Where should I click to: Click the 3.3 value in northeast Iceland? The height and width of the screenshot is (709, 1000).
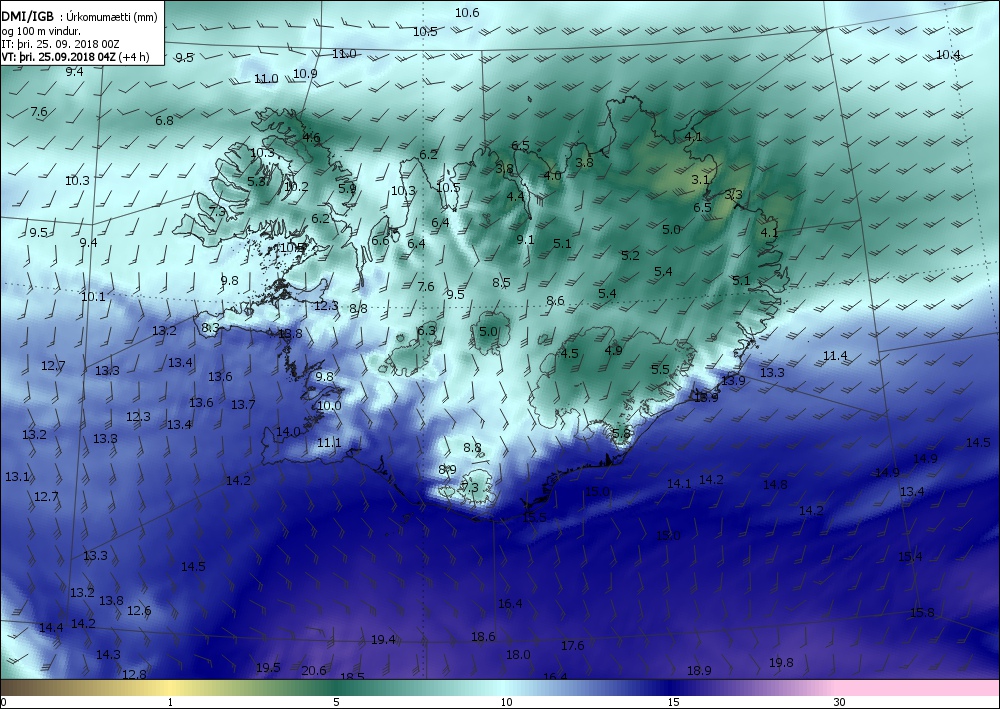[734, 194]
